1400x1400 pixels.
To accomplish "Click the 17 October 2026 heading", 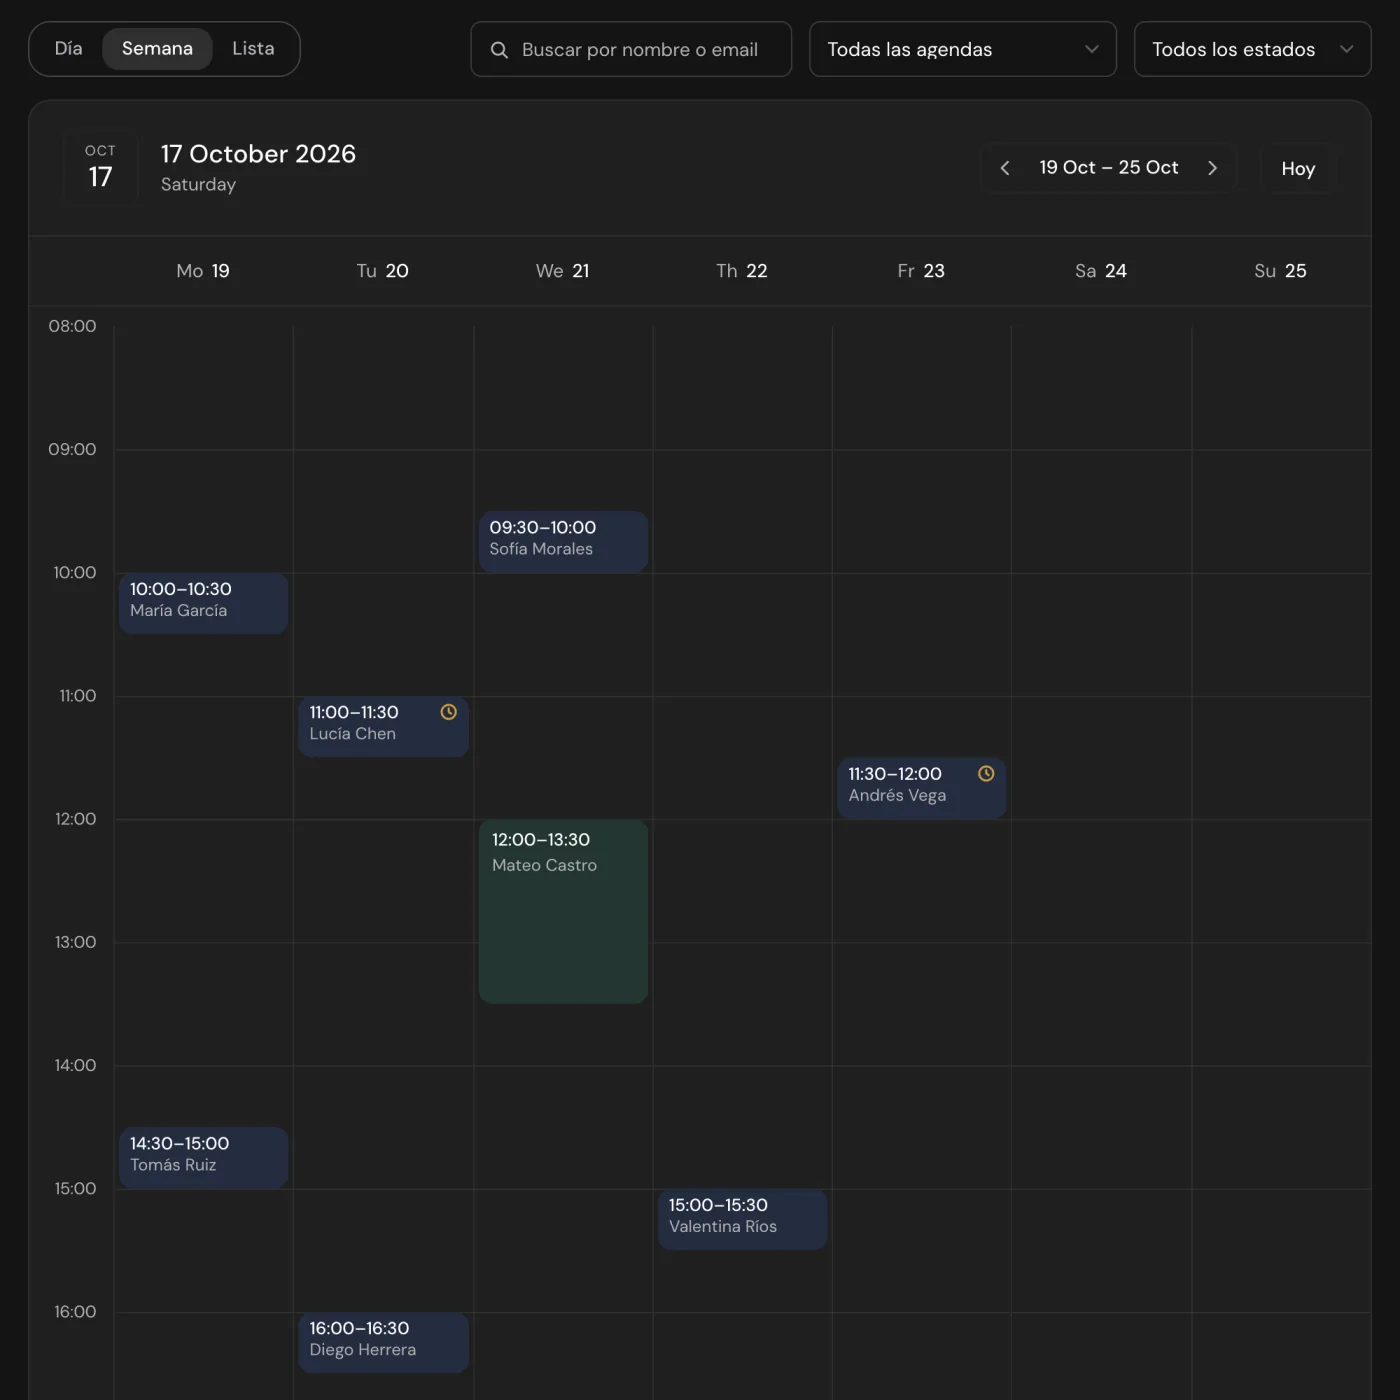I will (x=258, y=154).
